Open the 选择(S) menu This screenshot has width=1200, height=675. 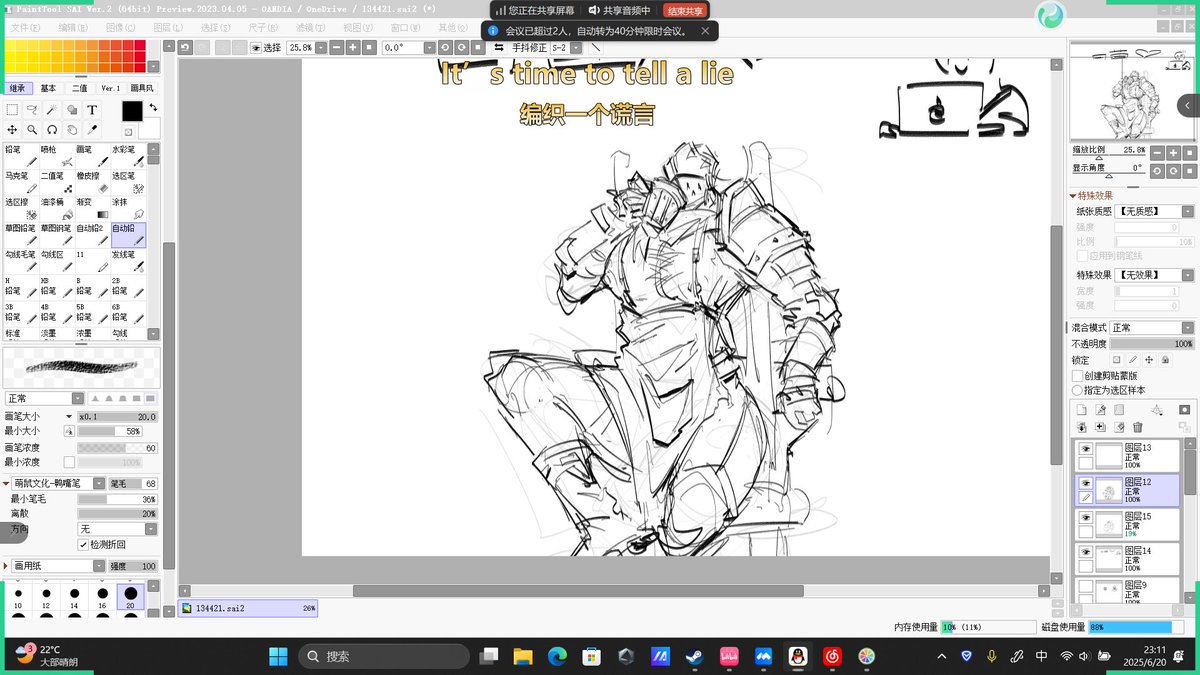point(215,27)
